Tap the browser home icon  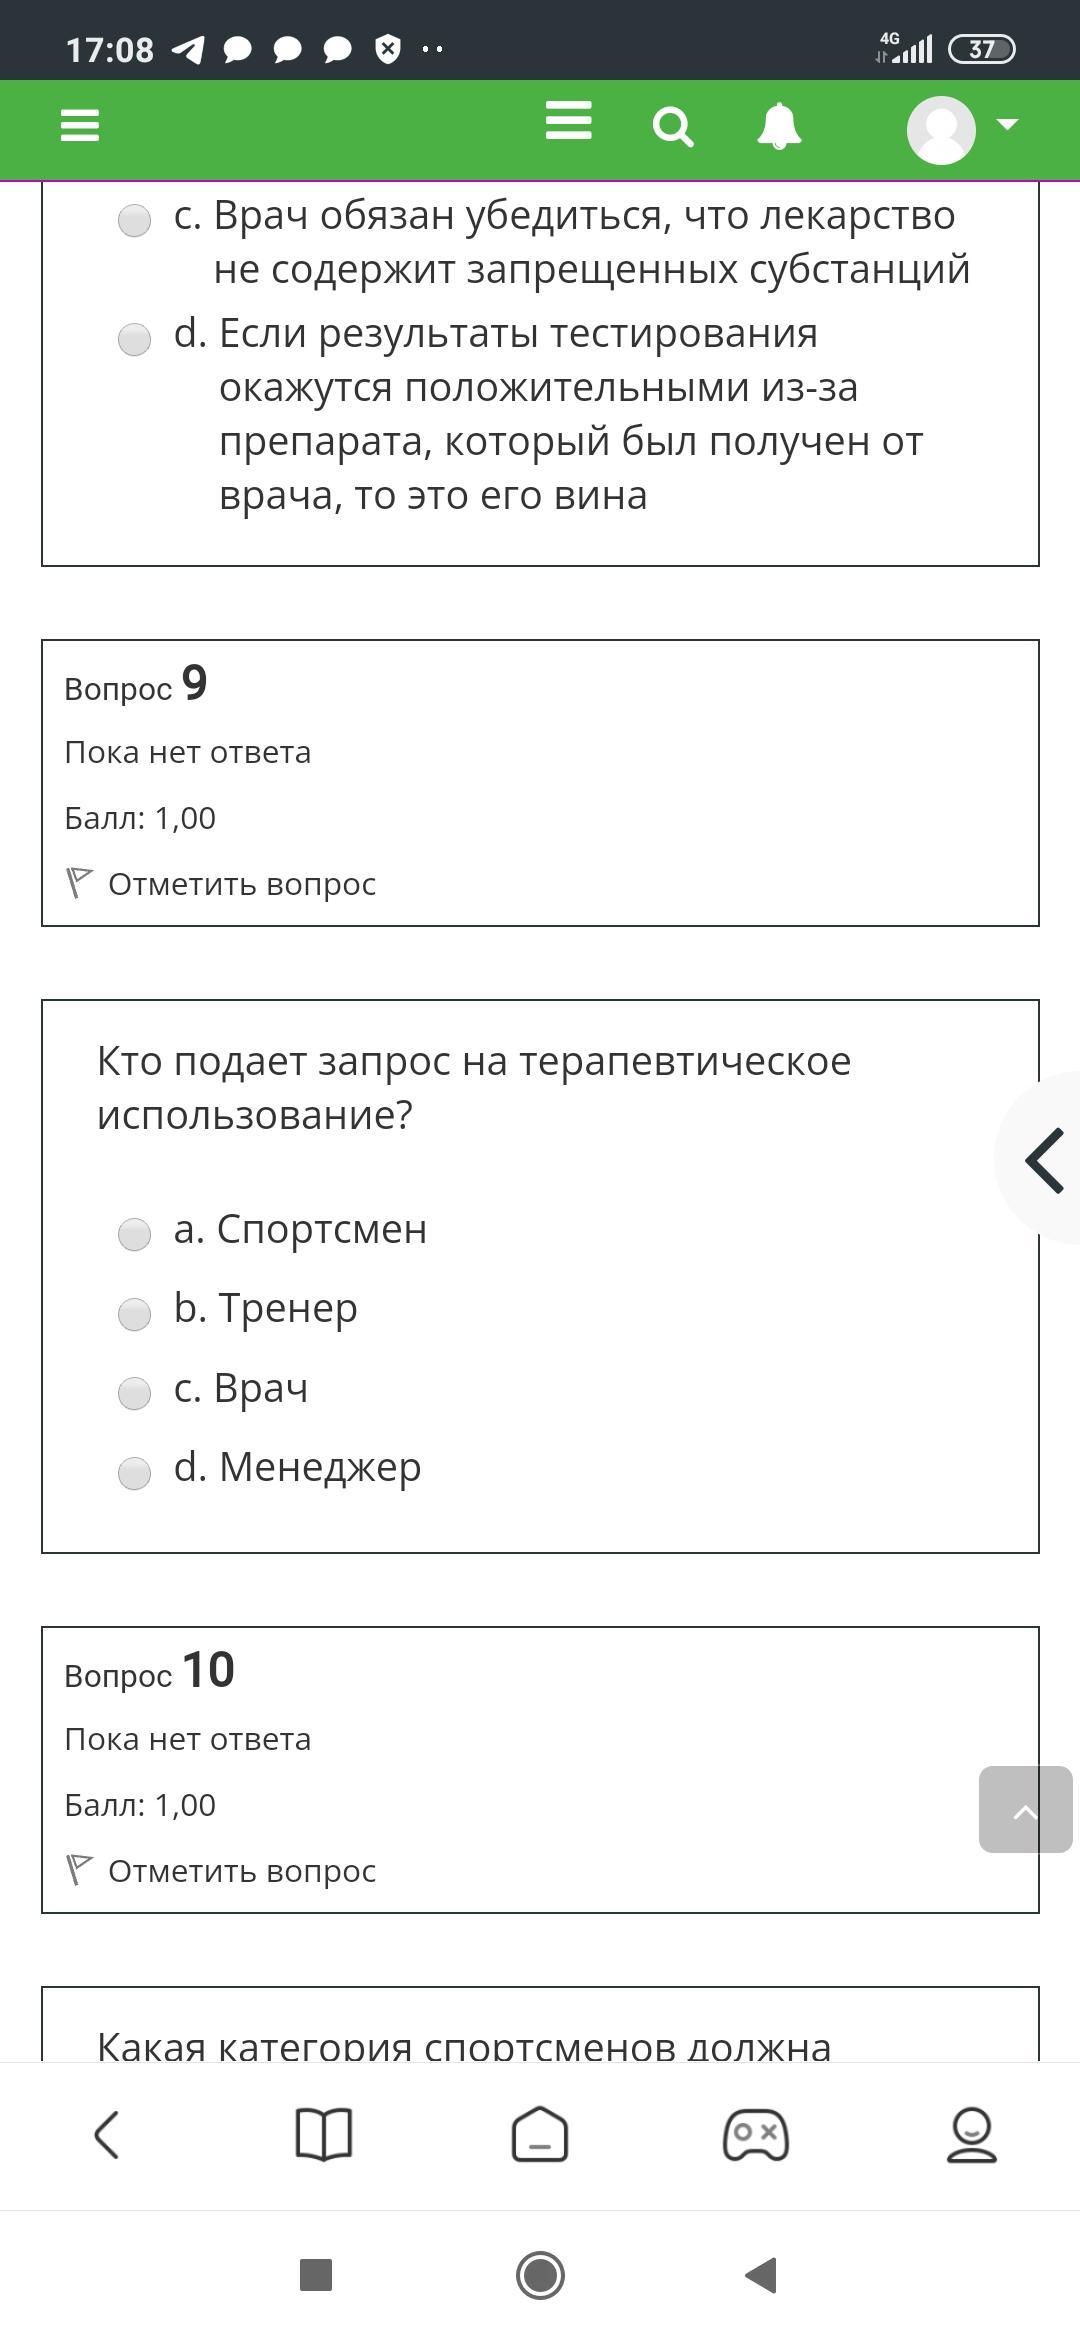click(x=540, y=2135)
